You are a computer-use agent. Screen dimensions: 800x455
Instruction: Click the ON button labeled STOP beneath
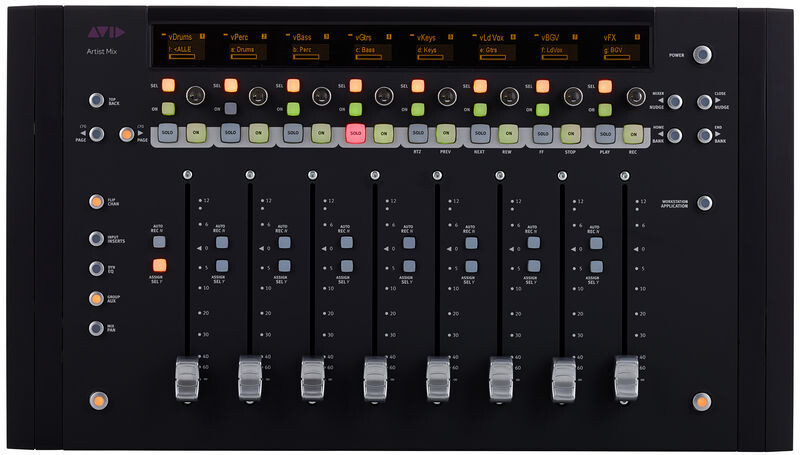[571, 134]
